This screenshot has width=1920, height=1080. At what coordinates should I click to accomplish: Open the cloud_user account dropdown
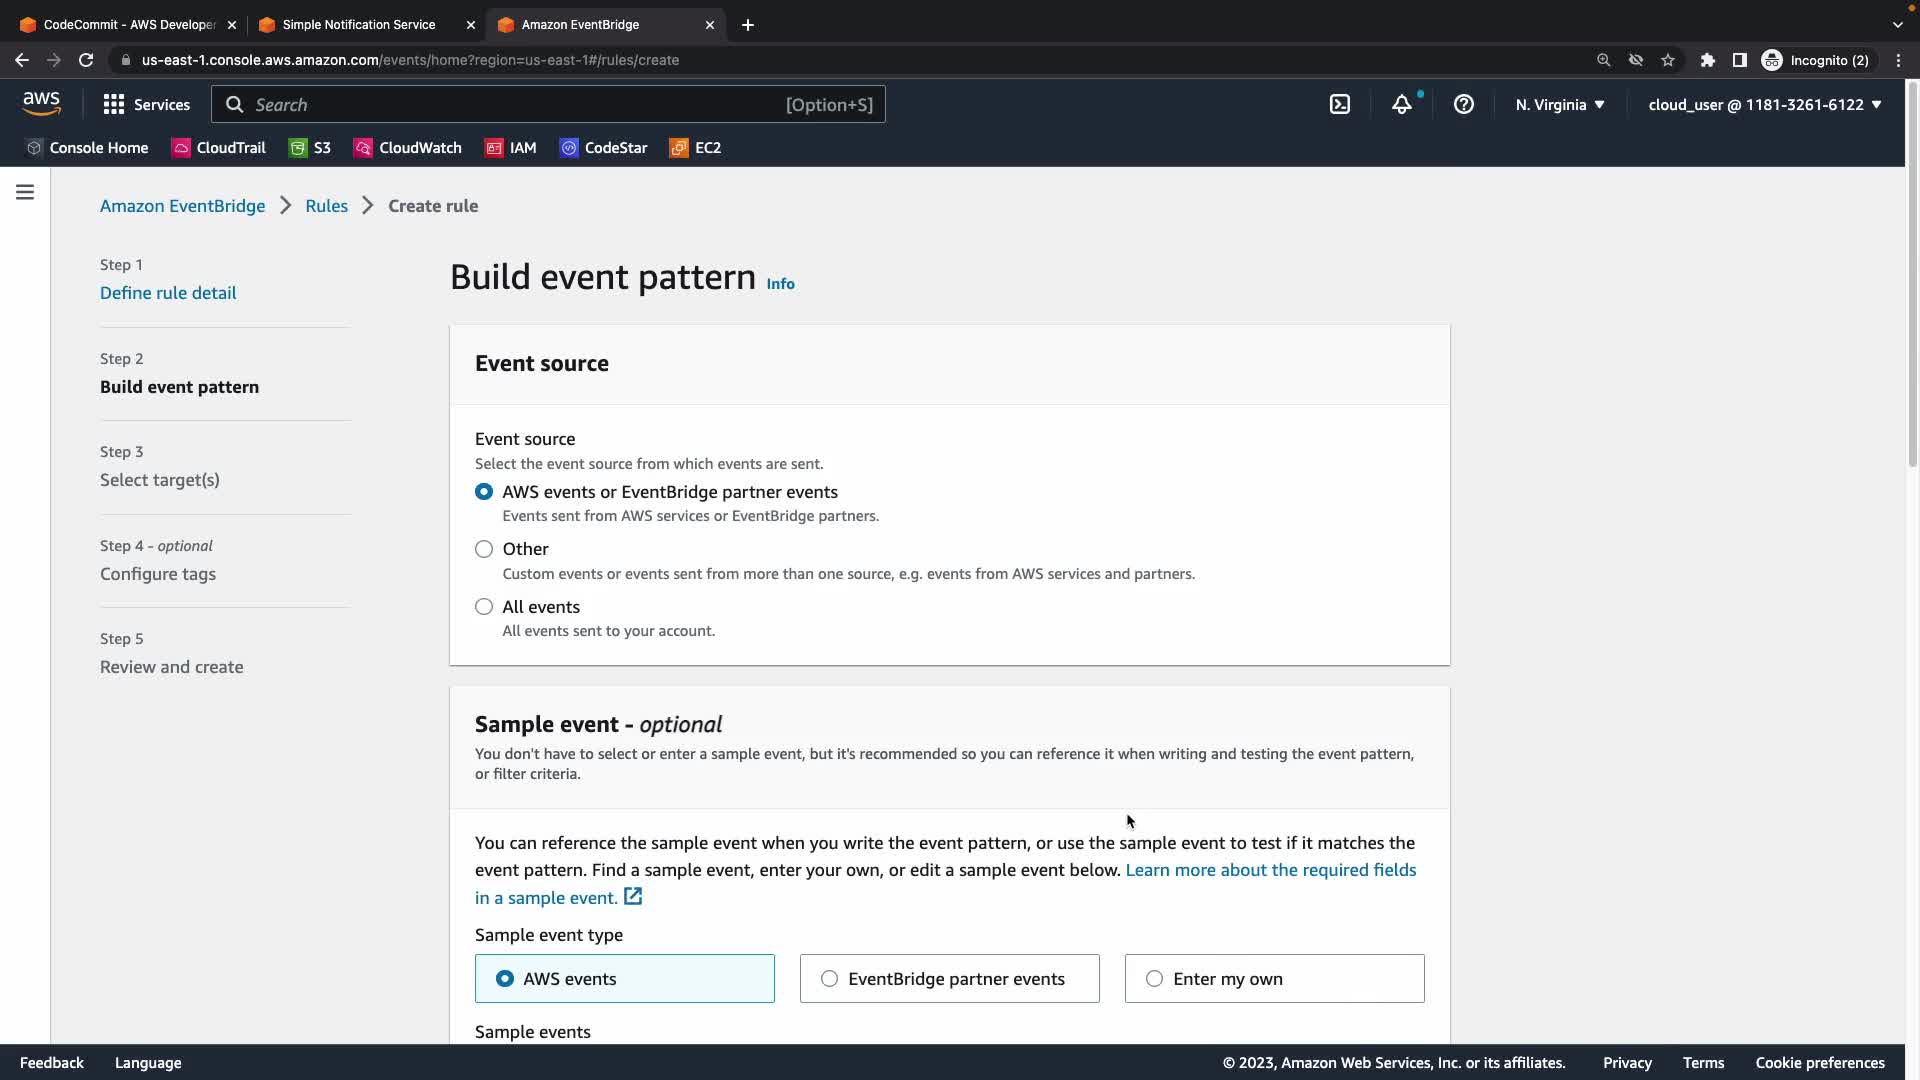coord(1764,104)
